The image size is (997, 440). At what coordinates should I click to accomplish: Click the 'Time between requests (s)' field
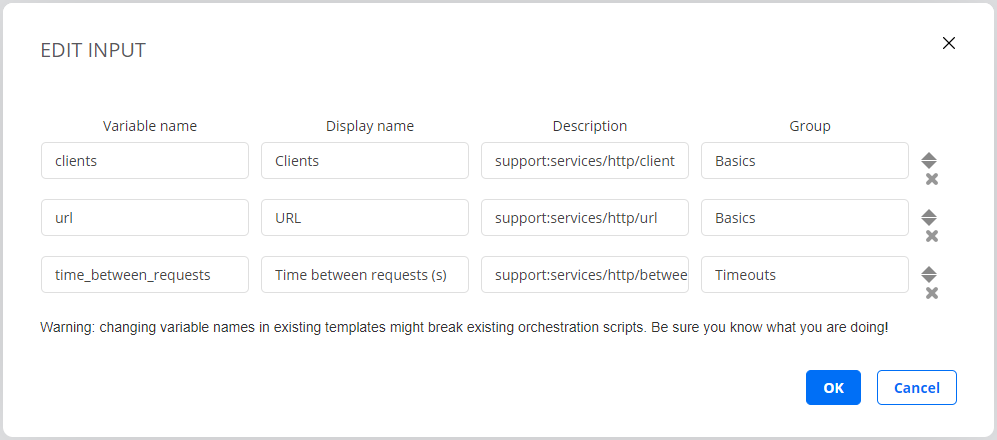(x=365, y=275)
